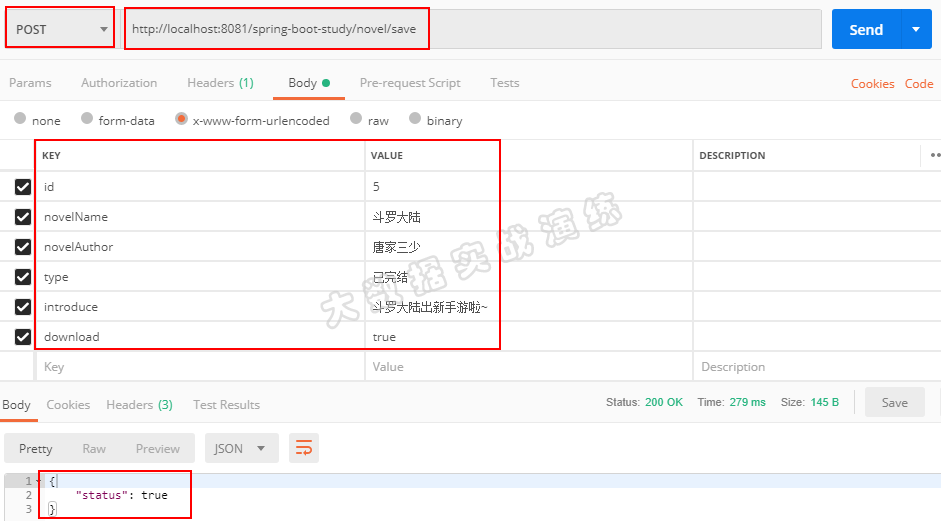Click the VALUE column header
This screenshot has height=521, width=941.
pyautogui.click(x=386, y=155)
